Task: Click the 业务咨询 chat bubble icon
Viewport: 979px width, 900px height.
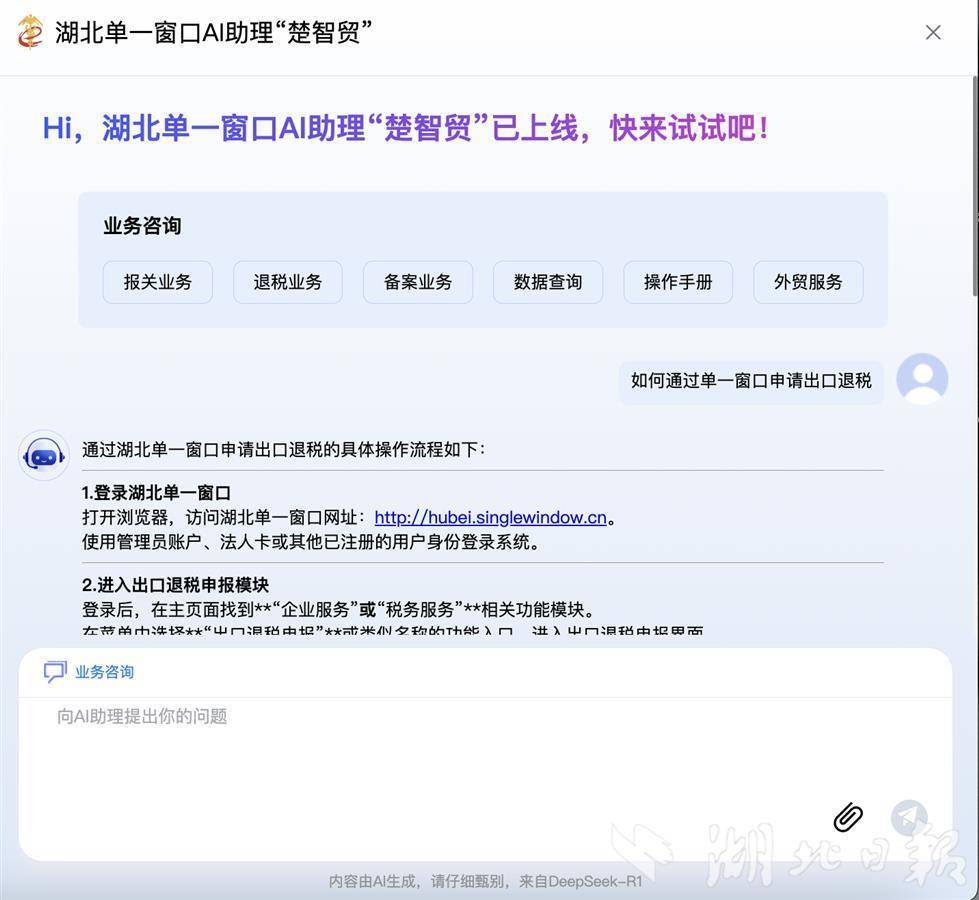Action: [55, 672]
